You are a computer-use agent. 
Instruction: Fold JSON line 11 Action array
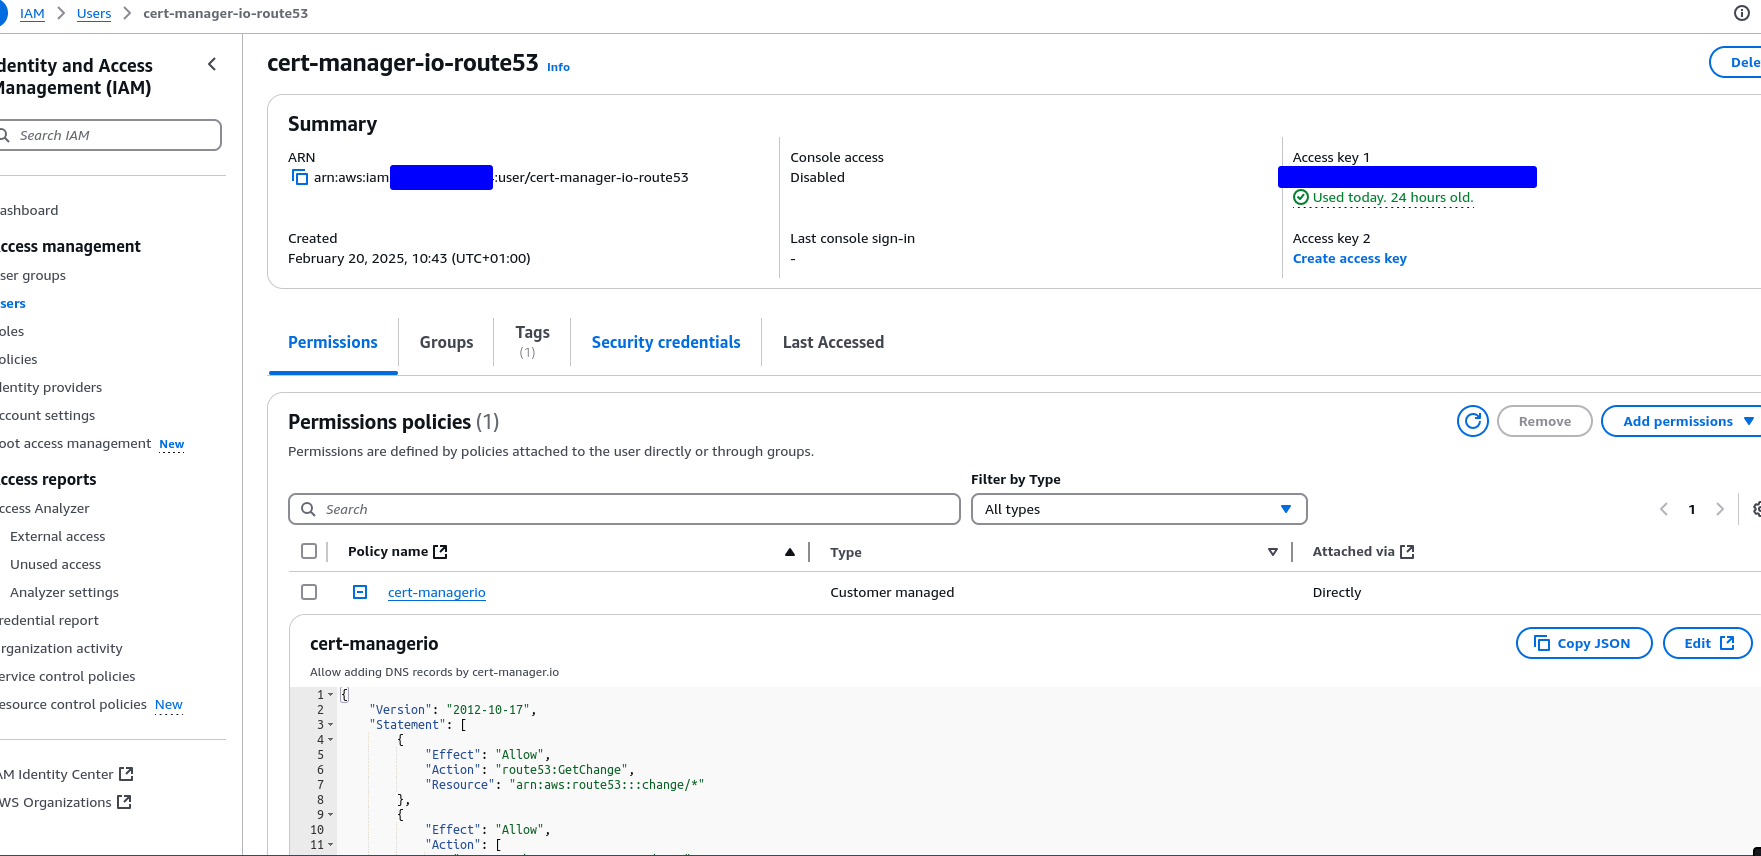tap(331, 845)
